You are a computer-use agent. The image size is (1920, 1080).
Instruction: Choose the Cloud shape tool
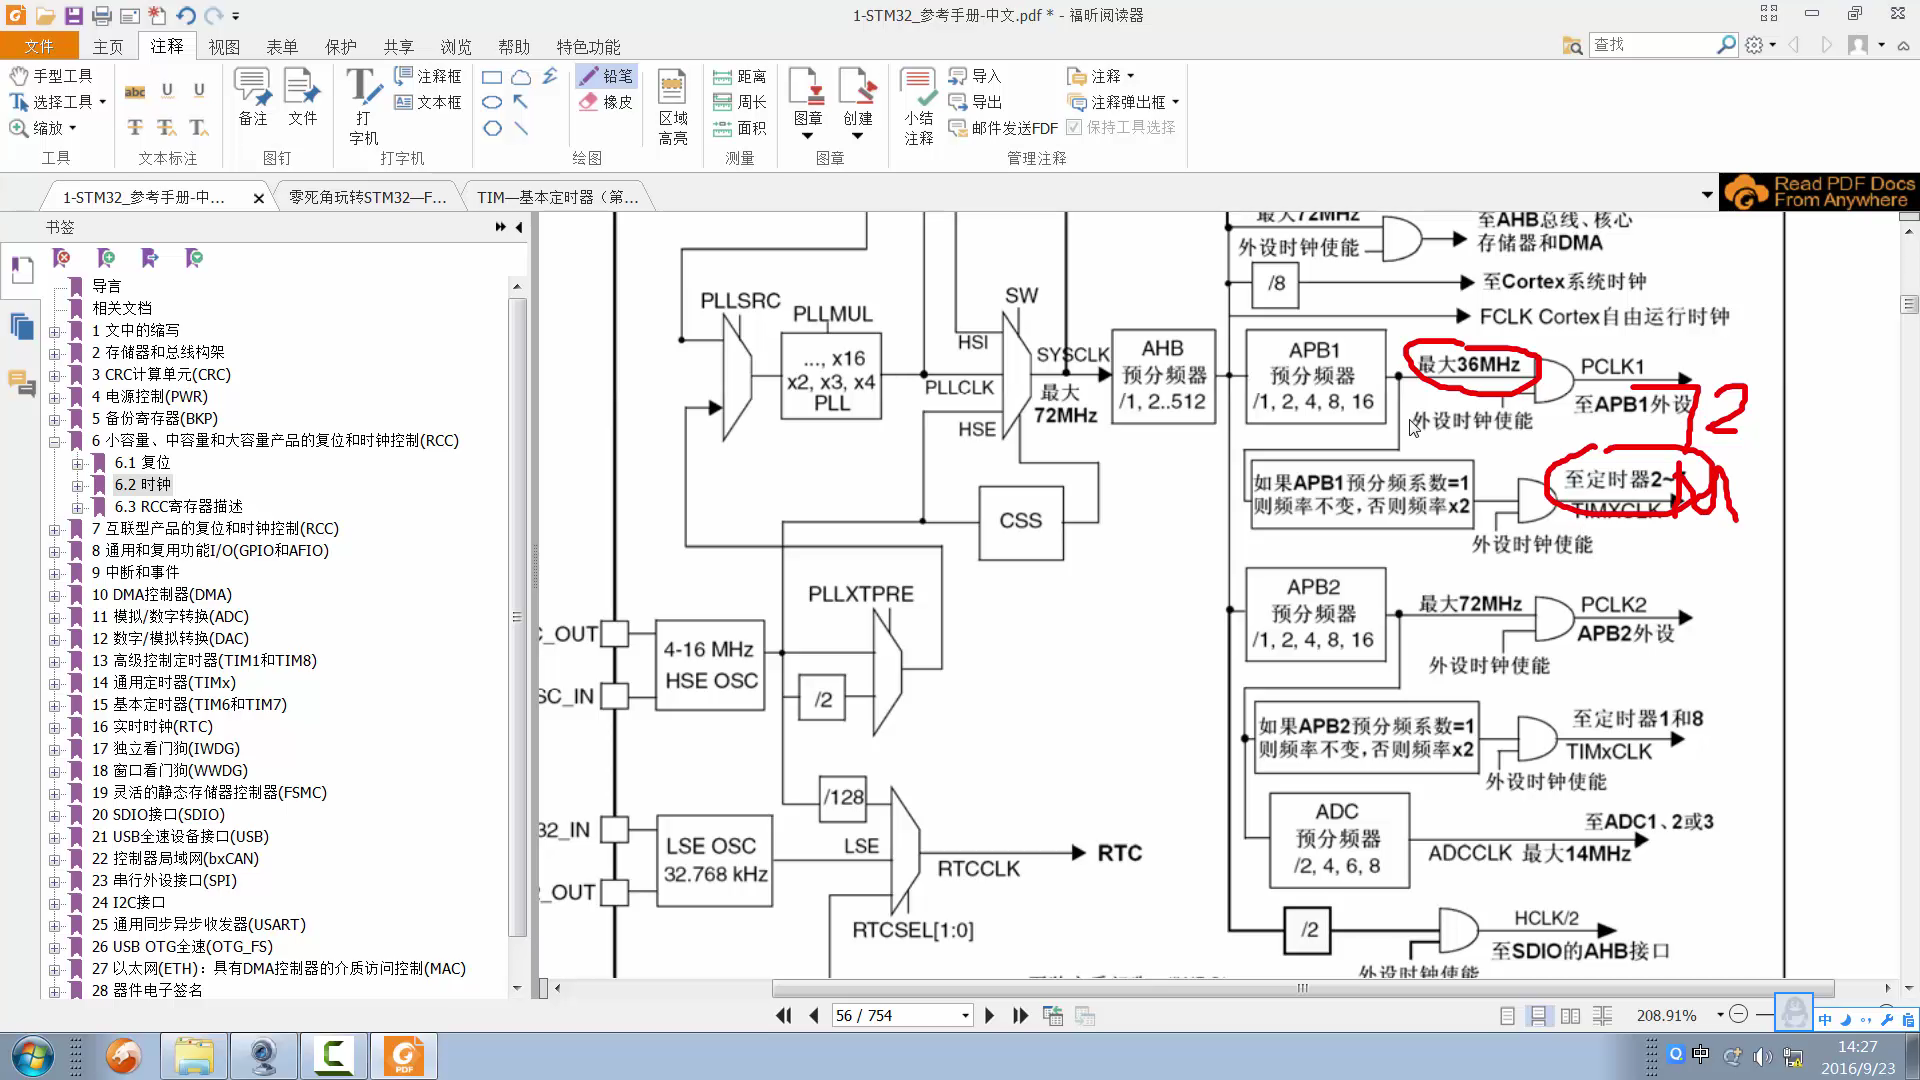click(521, 77)
